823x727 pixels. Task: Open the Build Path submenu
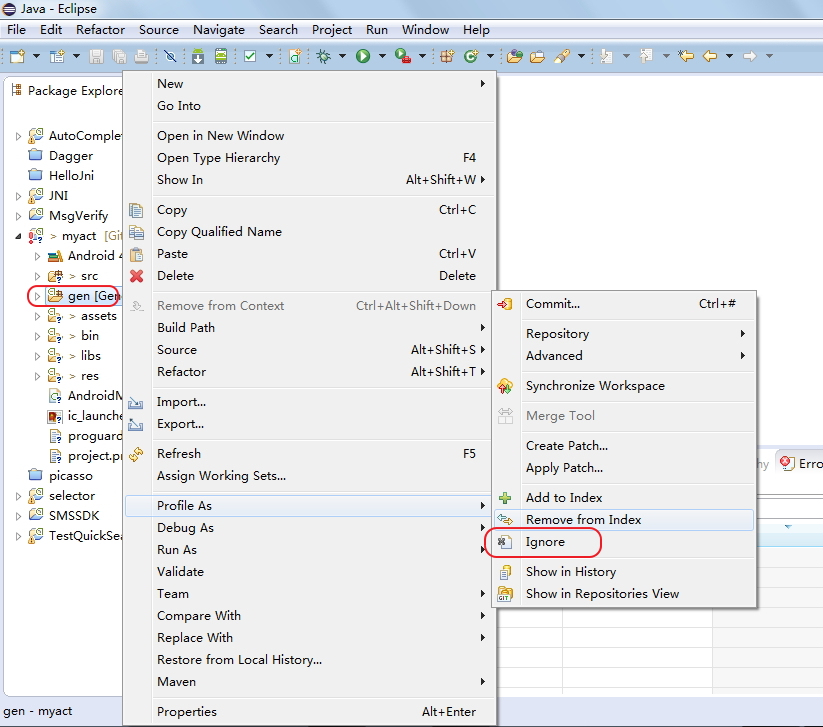pyautogui.click(x=310, y=328)
